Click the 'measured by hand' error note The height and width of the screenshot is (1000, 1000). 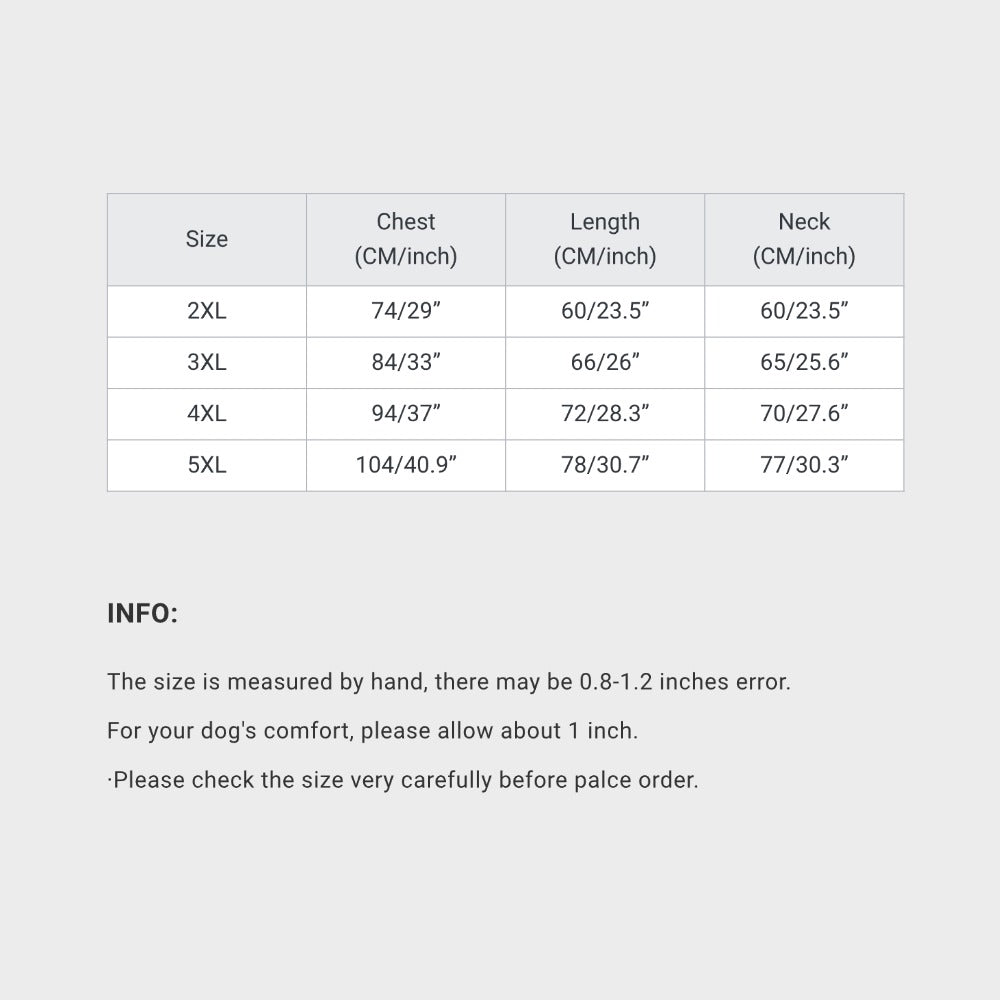pos(449,682)
